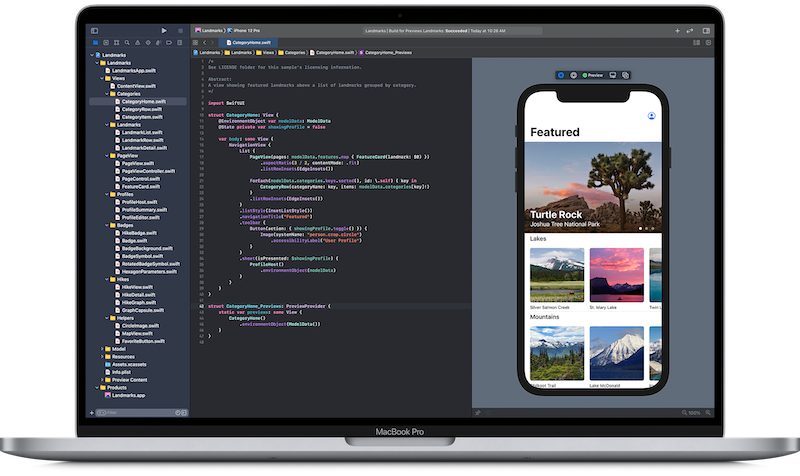The image size is (800, 476).
Task: Open the Report navigator
Action: click(180, 43)
